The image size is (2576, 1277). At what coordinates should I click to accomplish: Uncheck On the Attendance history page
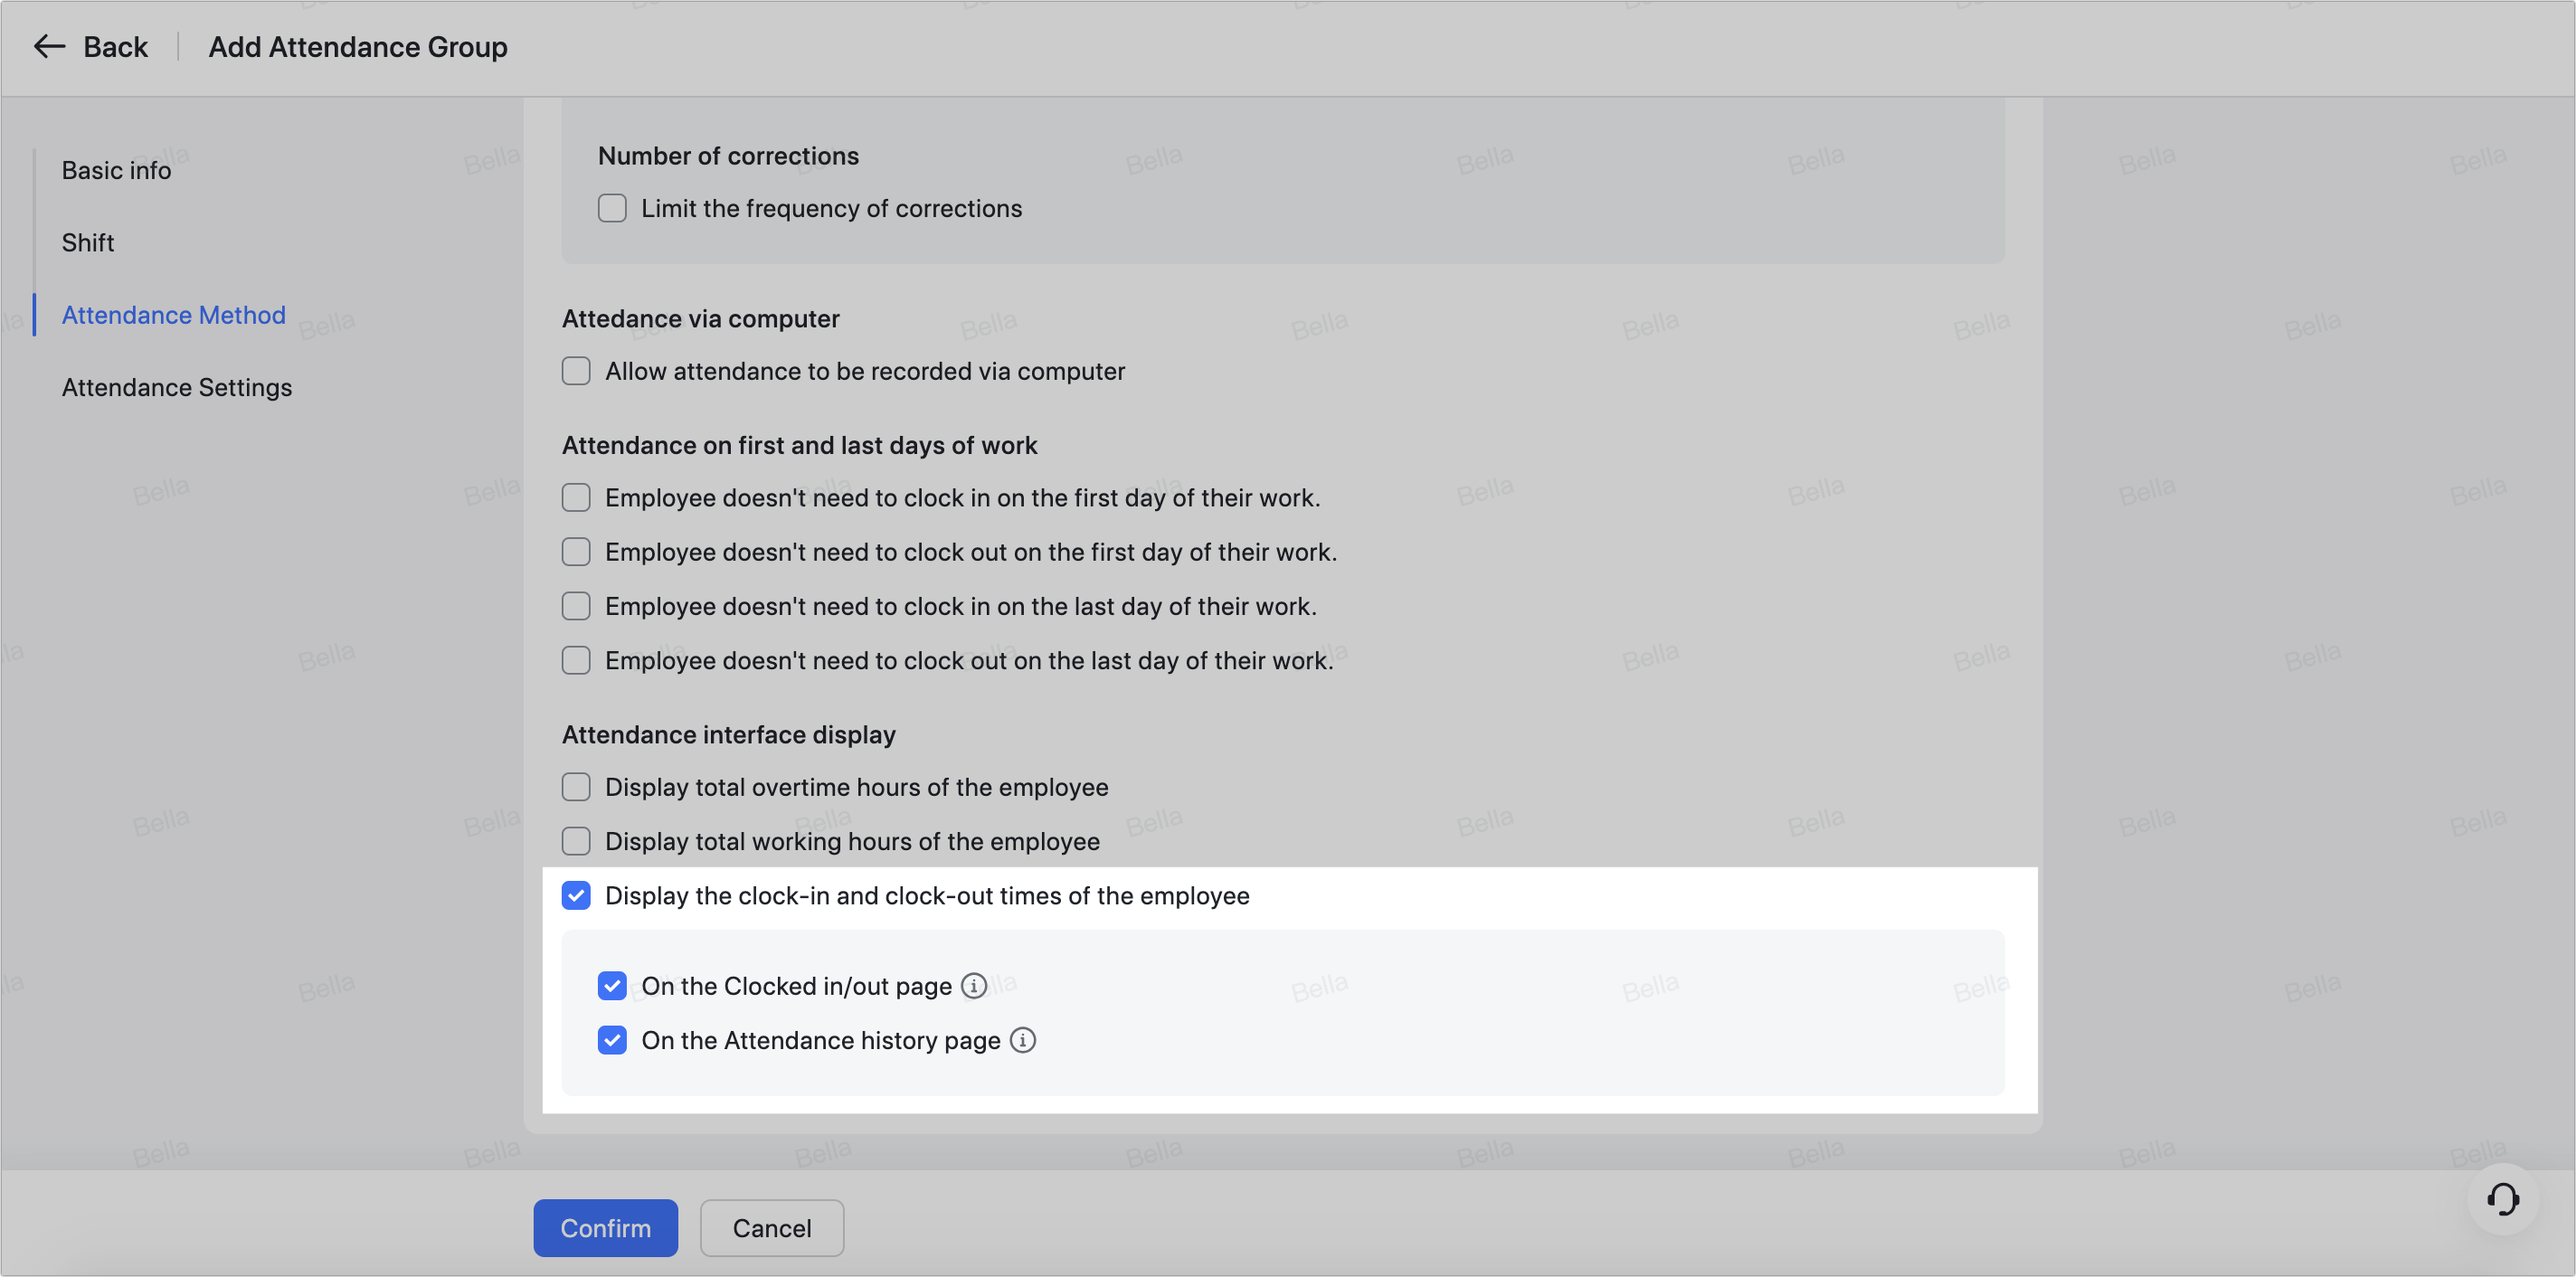[612, 1040]
